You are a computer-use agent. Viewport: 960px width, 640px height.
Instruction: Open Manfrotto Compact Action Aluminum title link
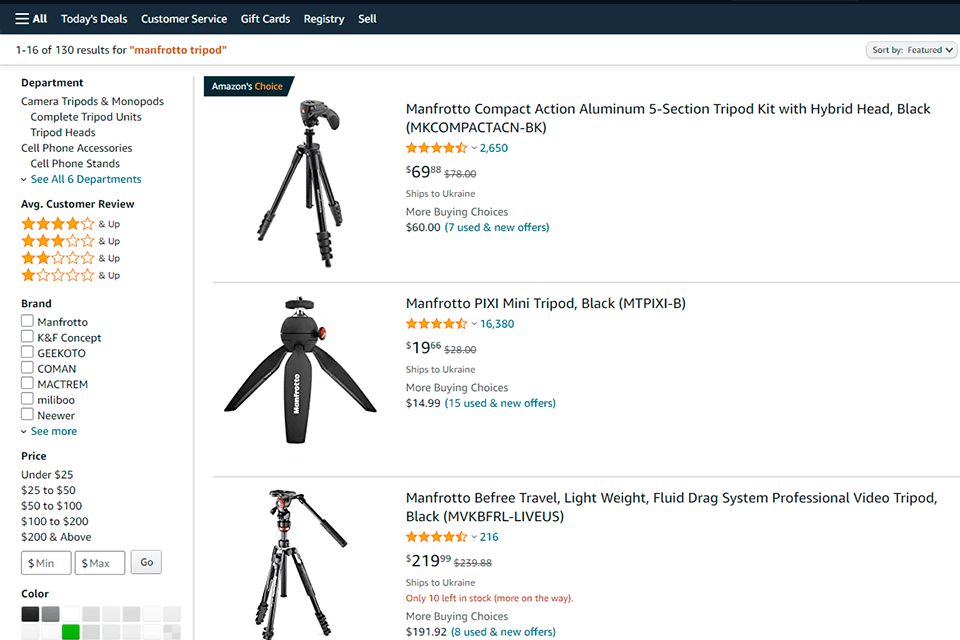(x=668, y=118)
